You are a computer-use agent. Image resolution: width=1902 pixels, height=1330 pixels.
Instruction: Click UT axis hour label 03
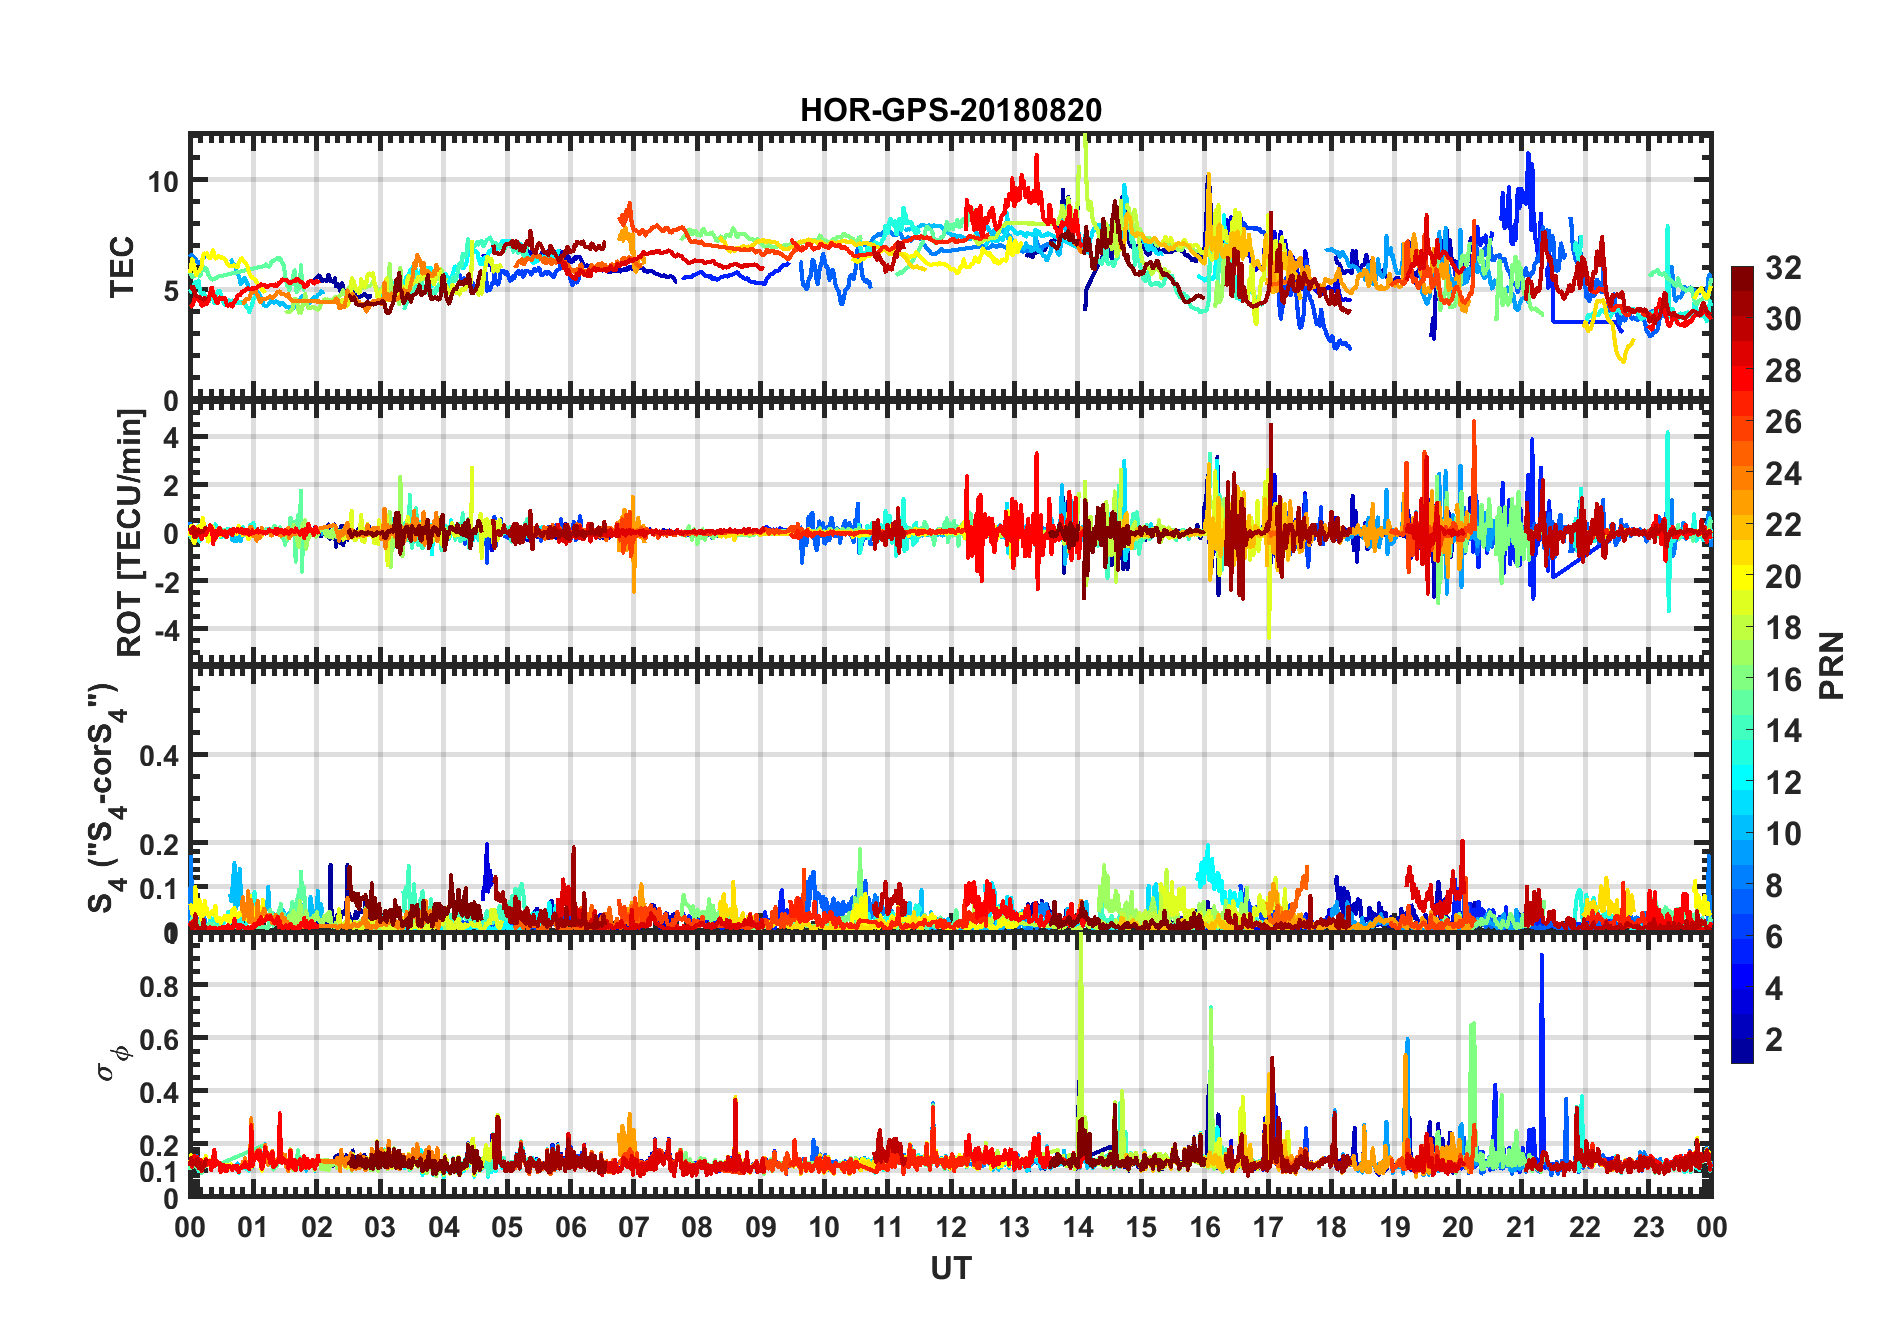tap(380, 1227)
